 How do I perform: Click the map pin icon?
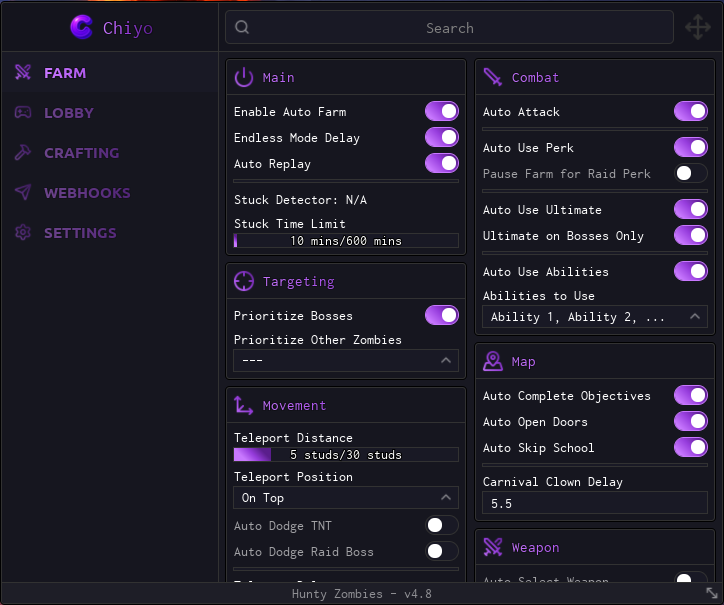tap(493, 361)
